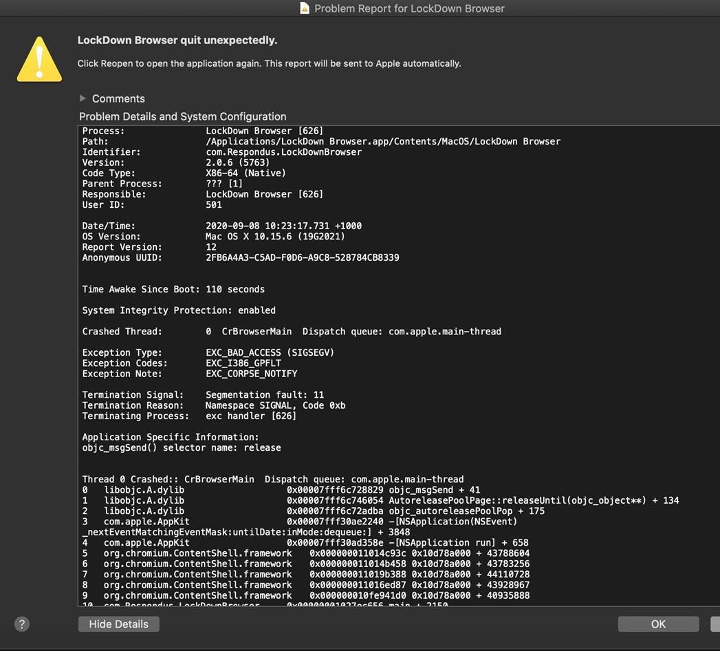Select stack frame 0 'objc_msgSend + 41'

[281, 490]
